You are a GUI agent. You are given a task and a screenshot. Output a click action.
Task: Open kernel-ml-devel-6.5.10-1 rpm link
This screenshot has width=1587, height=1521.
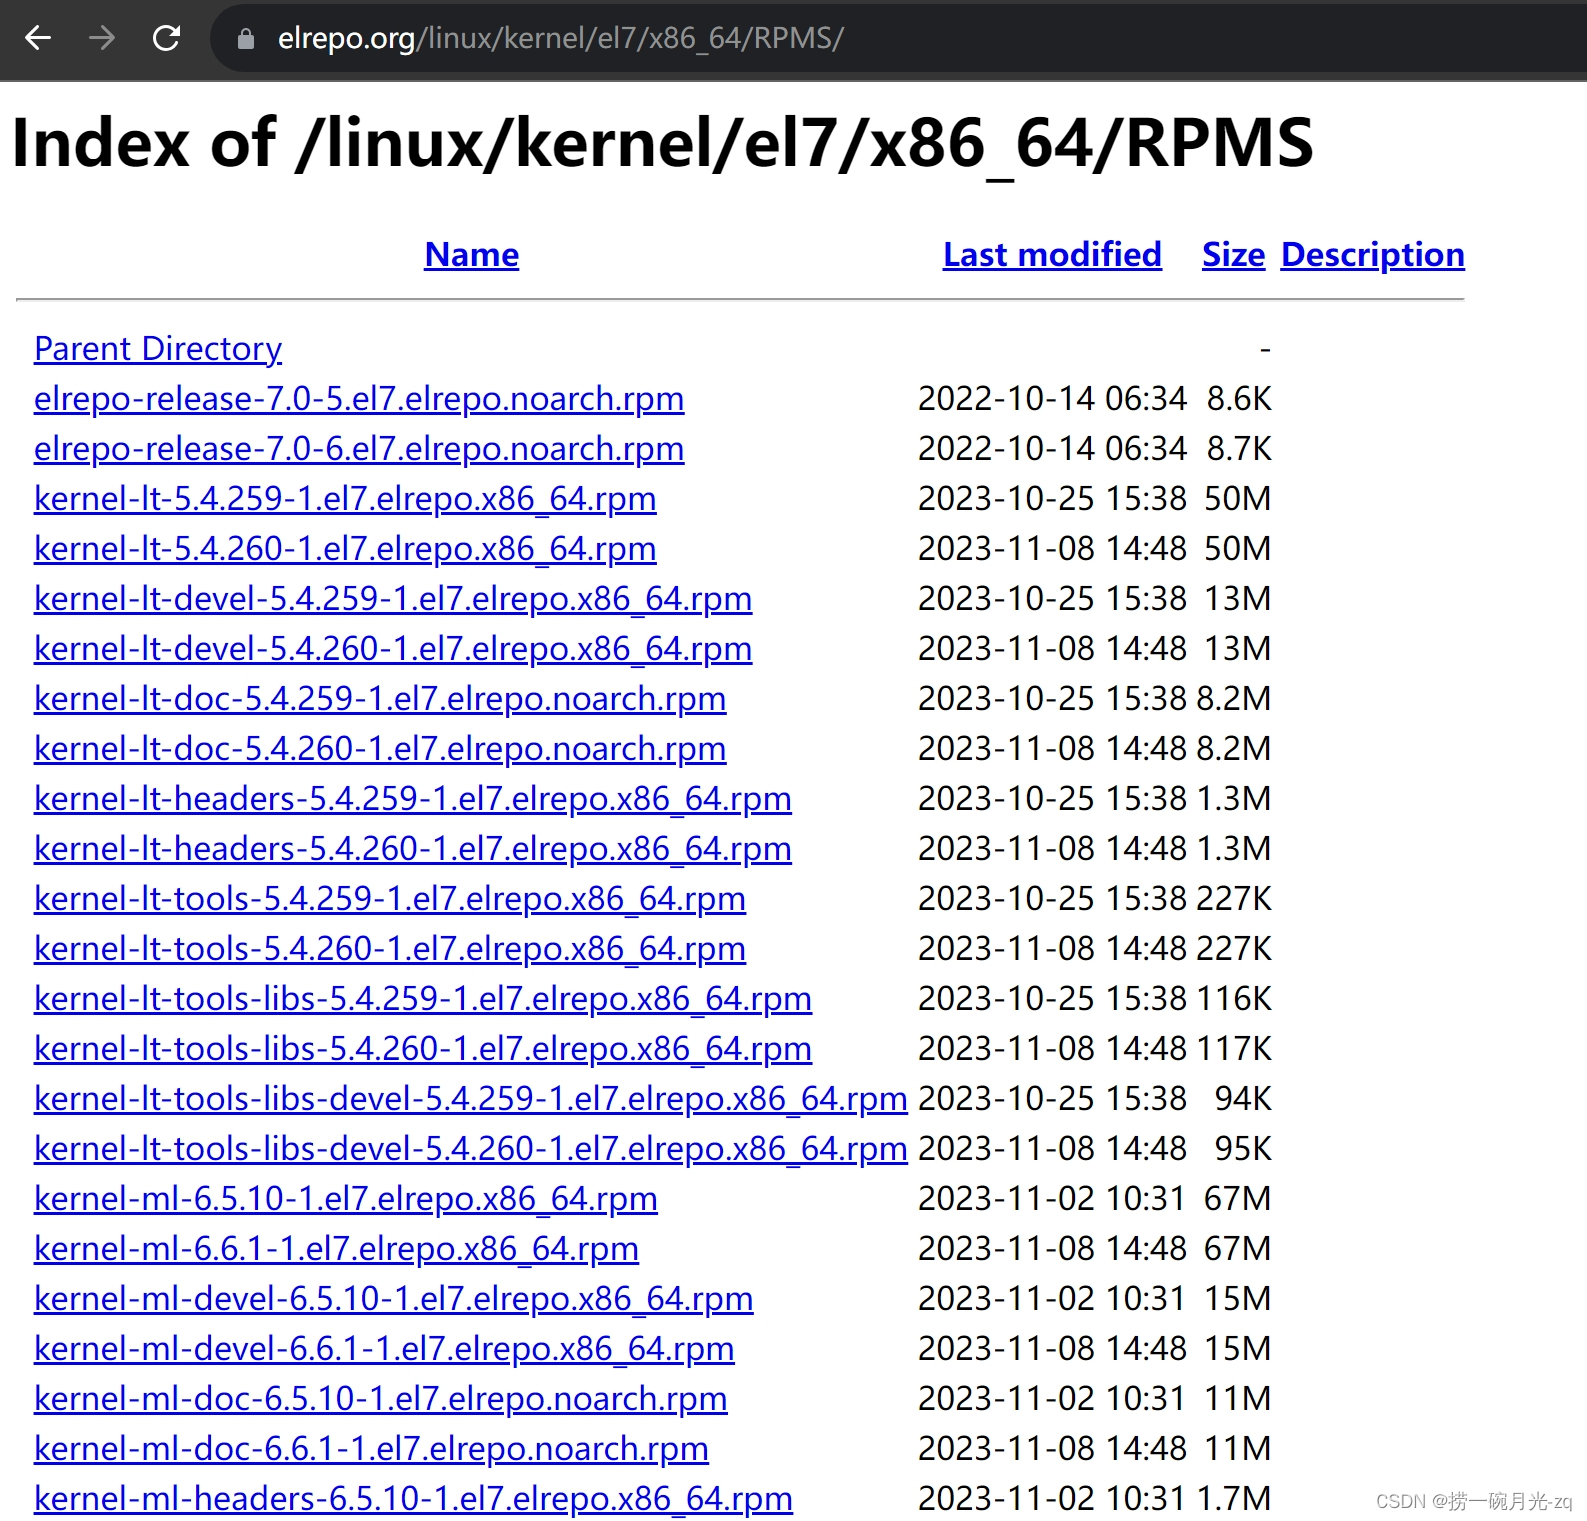coord(394,1299)
